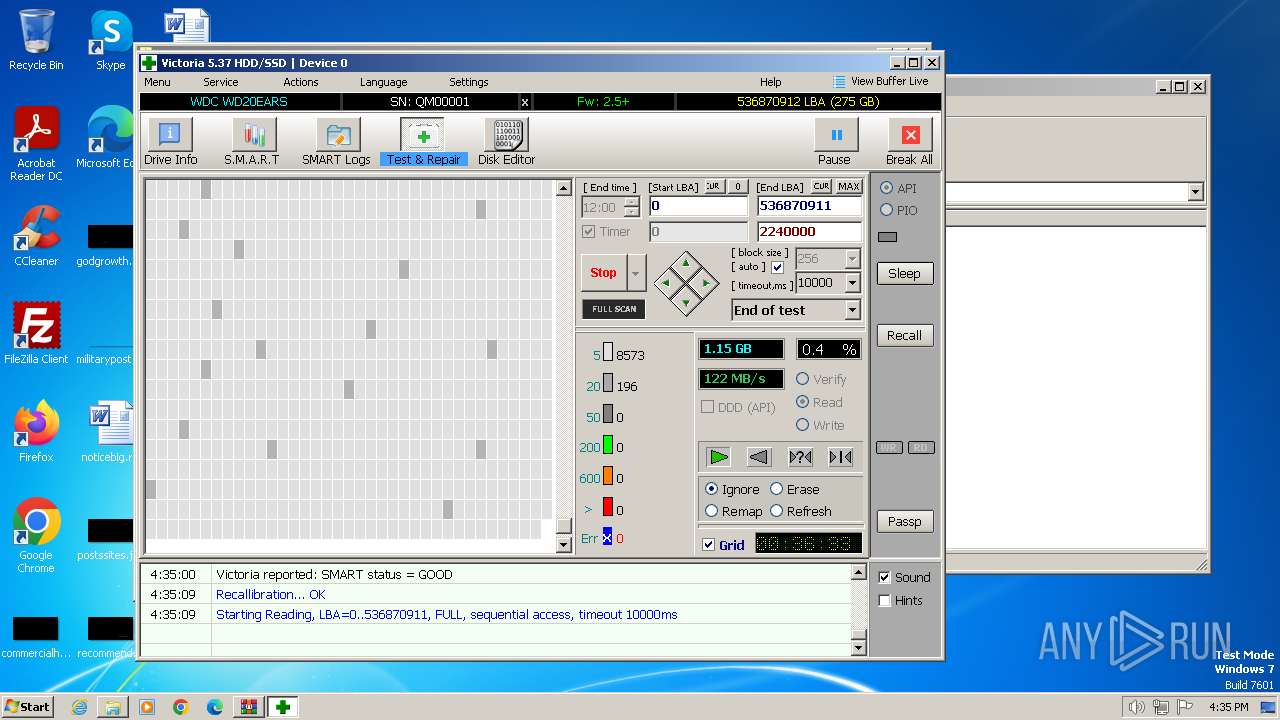This screenshot has height=720, width=1280.
Task: Click the 0 button for Start LBA
Action: coord(737,187)
